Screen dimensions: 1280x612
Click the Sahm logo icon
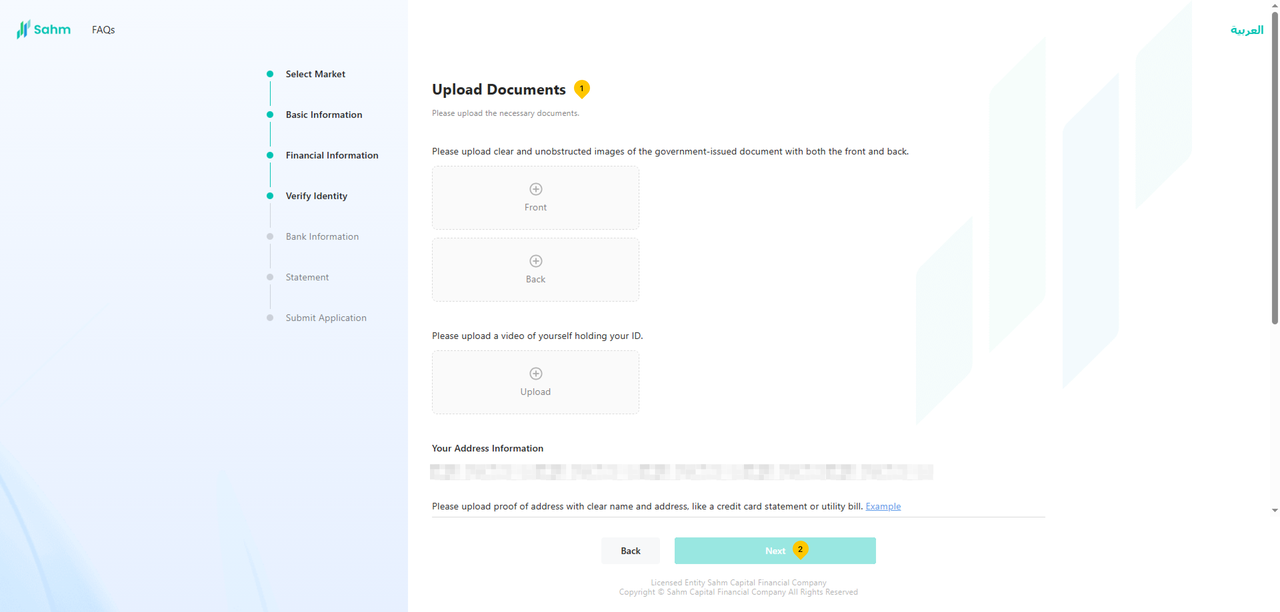click(x=24, y=30)
